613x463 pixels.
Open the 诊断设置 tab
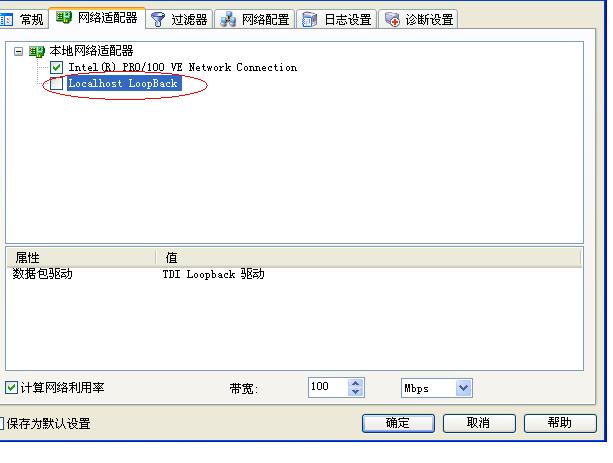pyautogui.click(x=418, y=19)
